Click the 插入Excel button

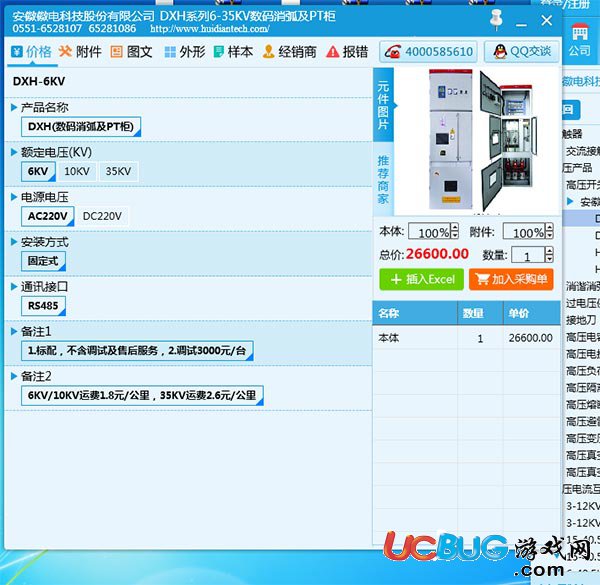coord(422,279)
